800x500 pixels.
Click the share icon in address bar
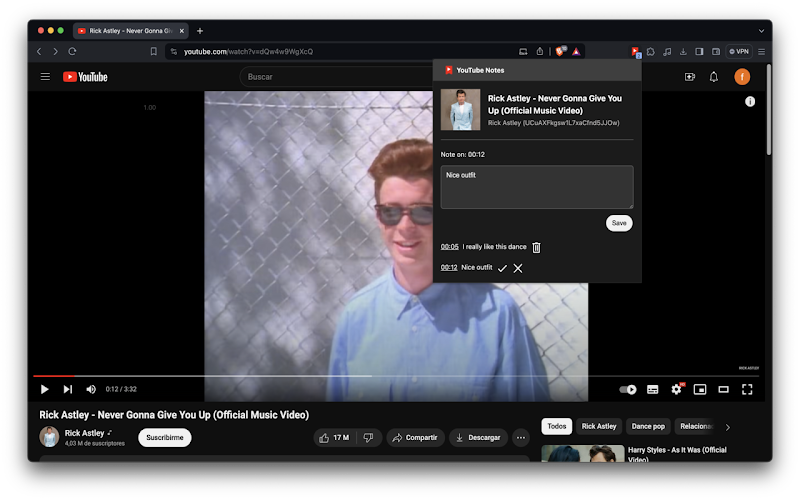coord(540,52)
